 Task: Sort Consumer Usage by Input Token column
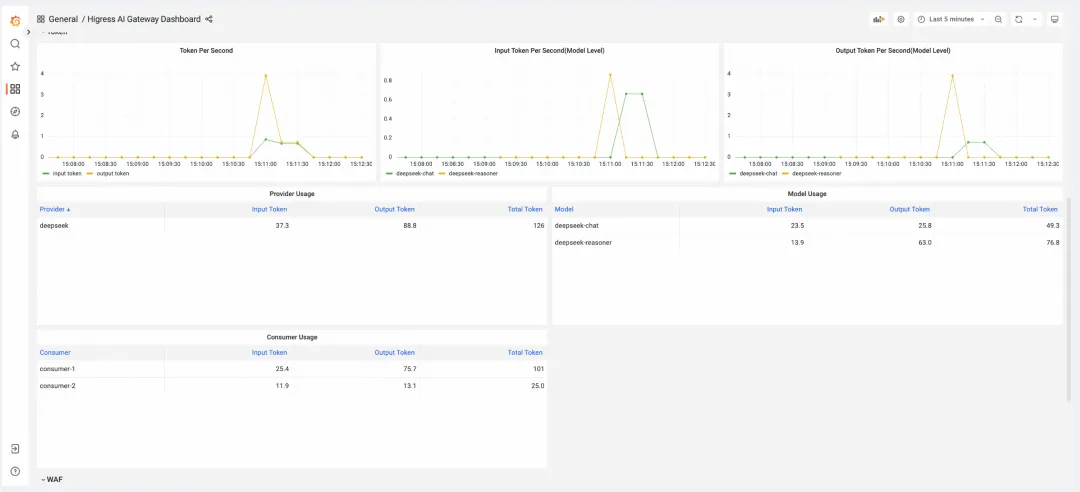coord(269,353)
